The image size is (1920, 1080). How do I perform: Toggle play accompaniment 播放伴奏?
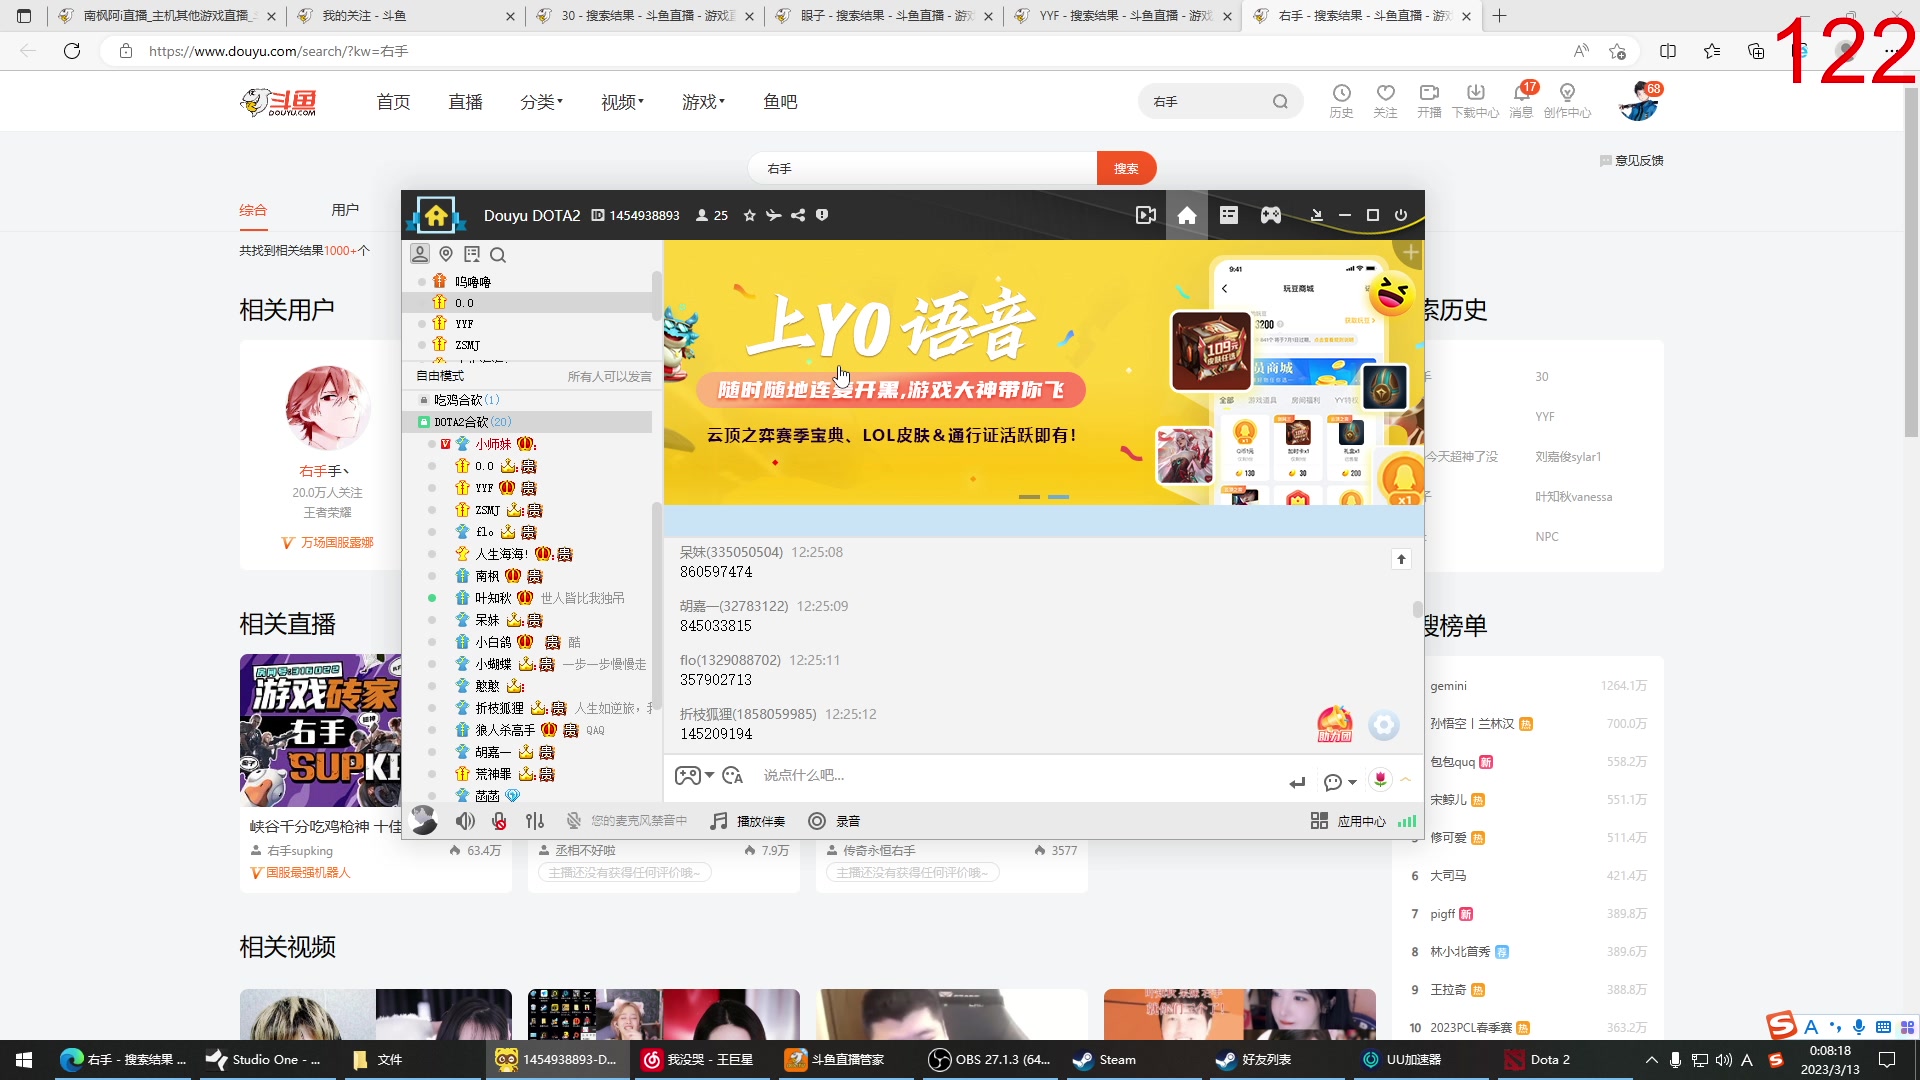(747, 821)
